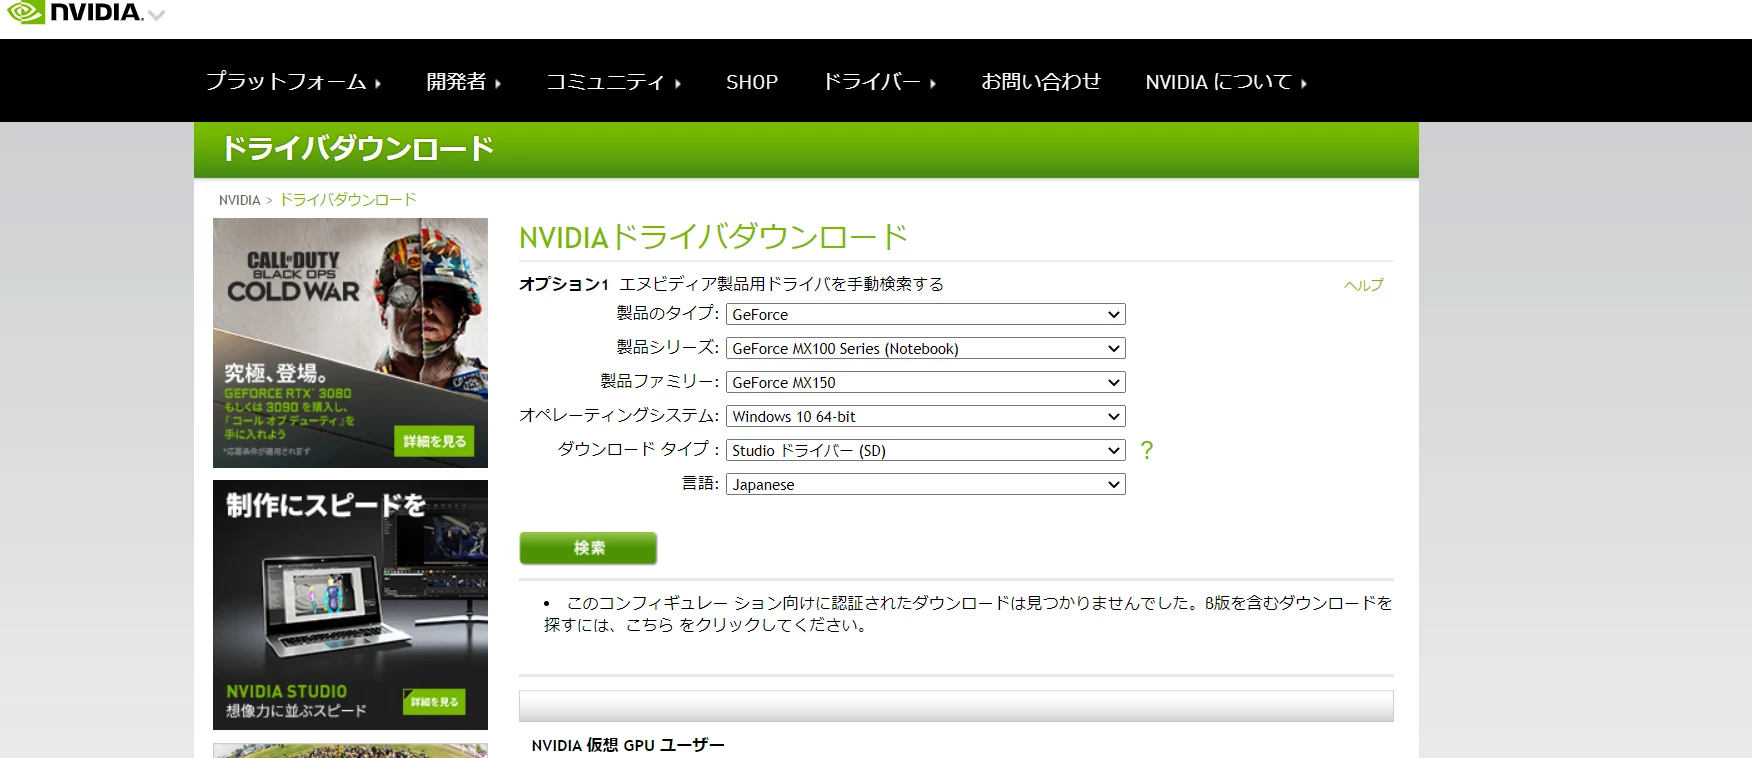Open the ダウンロード タイプ dropdown showing Studio ドライバー

tap(925, 450)
